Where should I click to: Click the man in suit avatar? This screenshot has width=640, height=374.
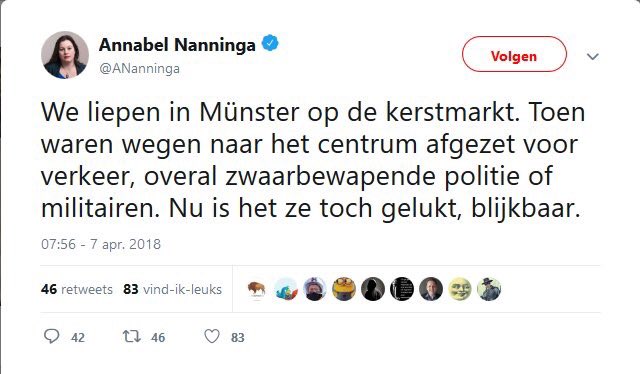click(x=431, y=289)
